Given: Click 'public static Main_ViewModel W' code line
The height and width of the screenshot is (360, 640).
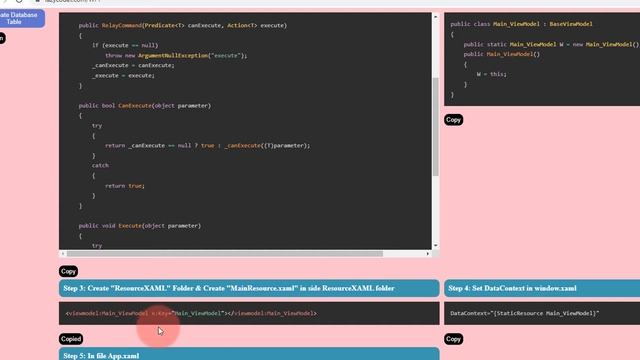Looking at the screenshot, I should [551, 44].
